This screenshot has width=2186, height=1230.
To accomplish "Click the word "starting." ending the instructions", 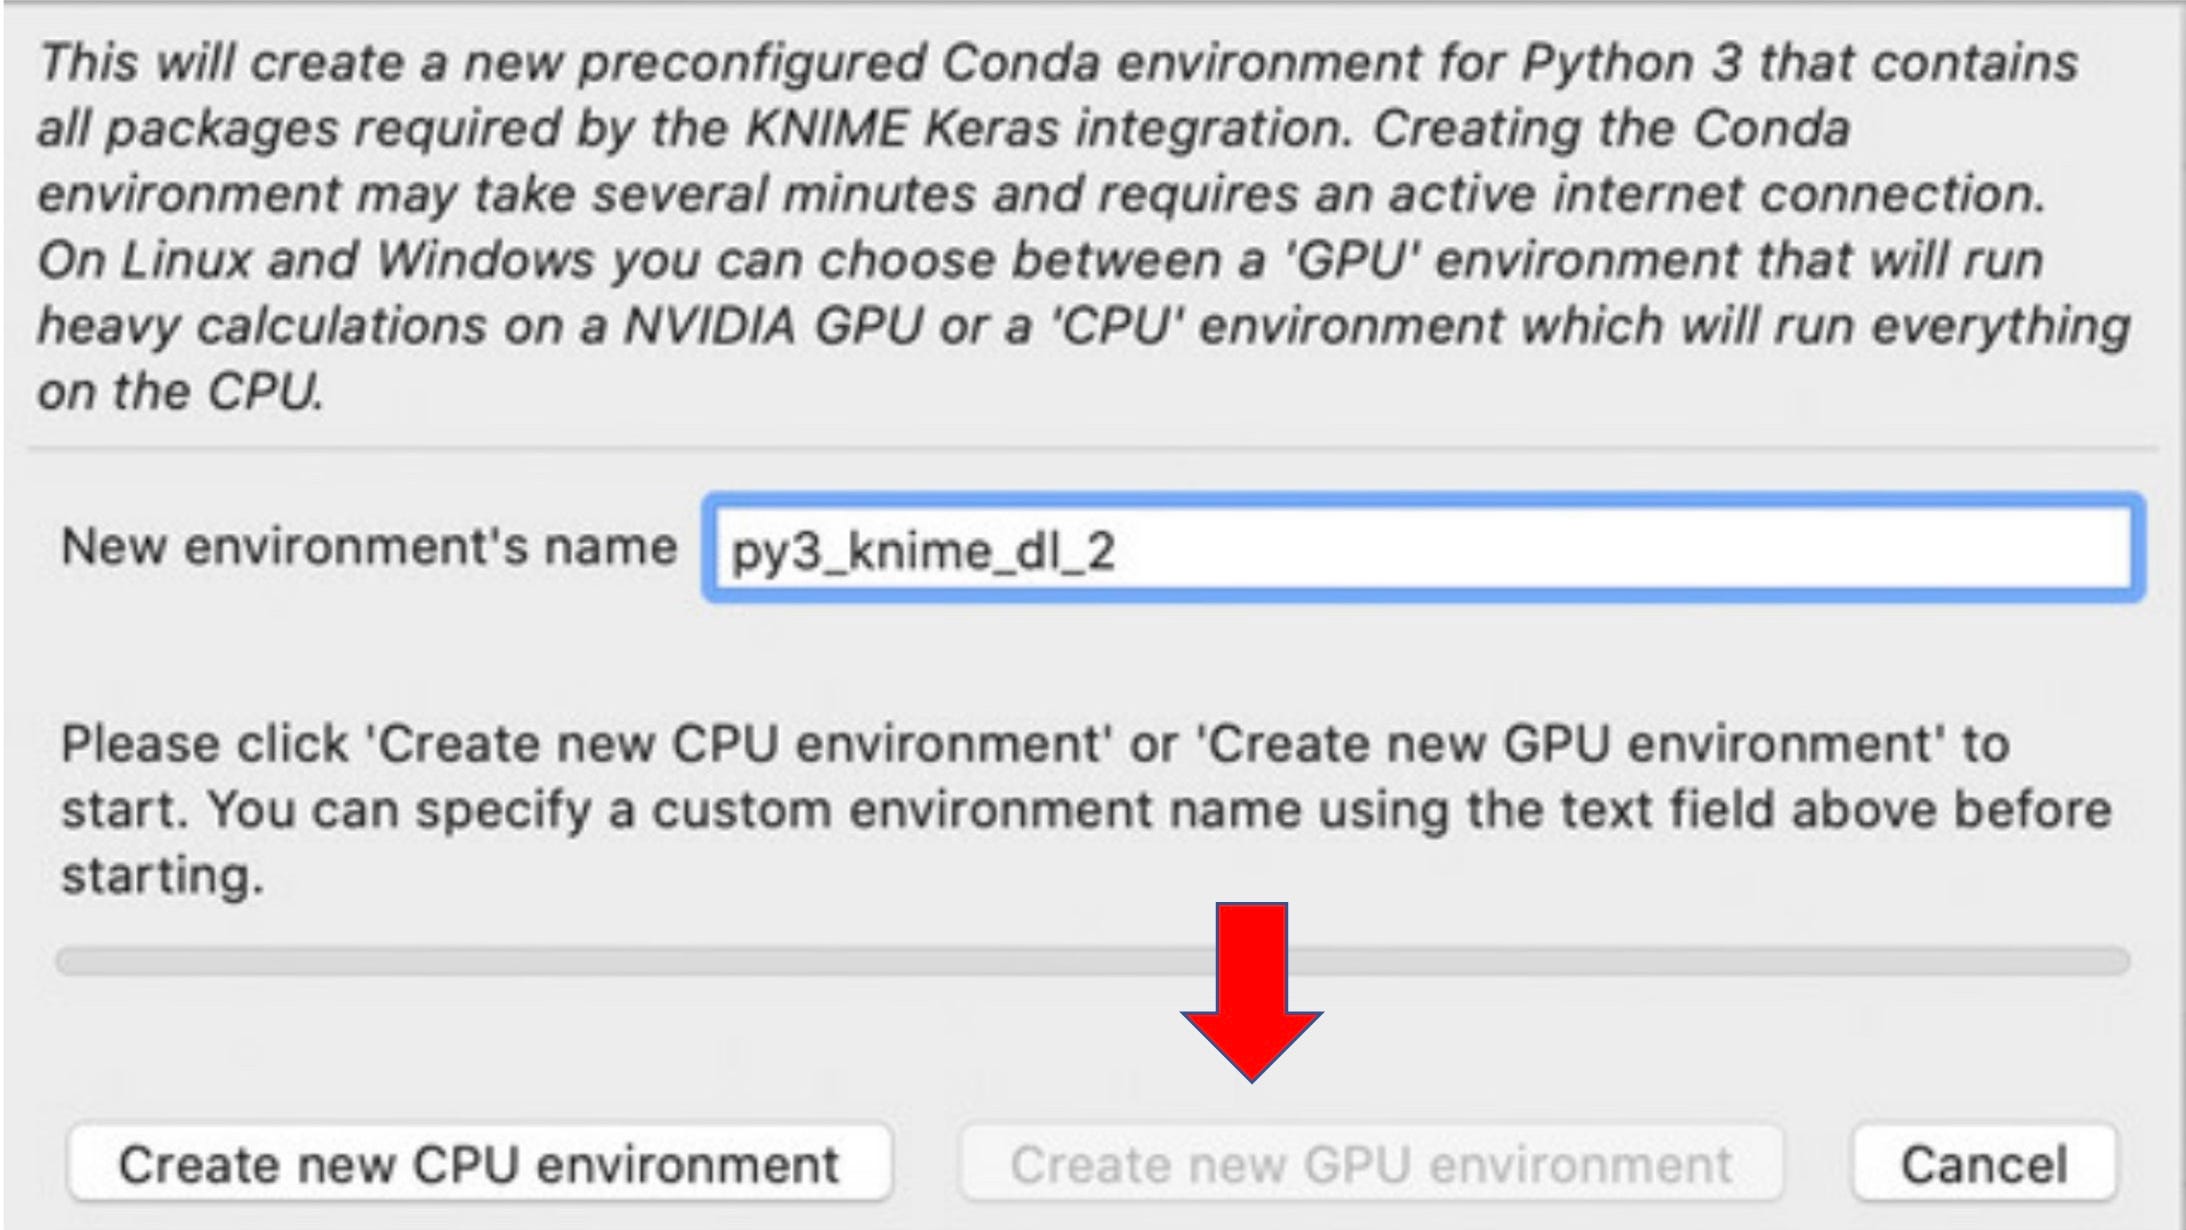I will click(162, 876).
